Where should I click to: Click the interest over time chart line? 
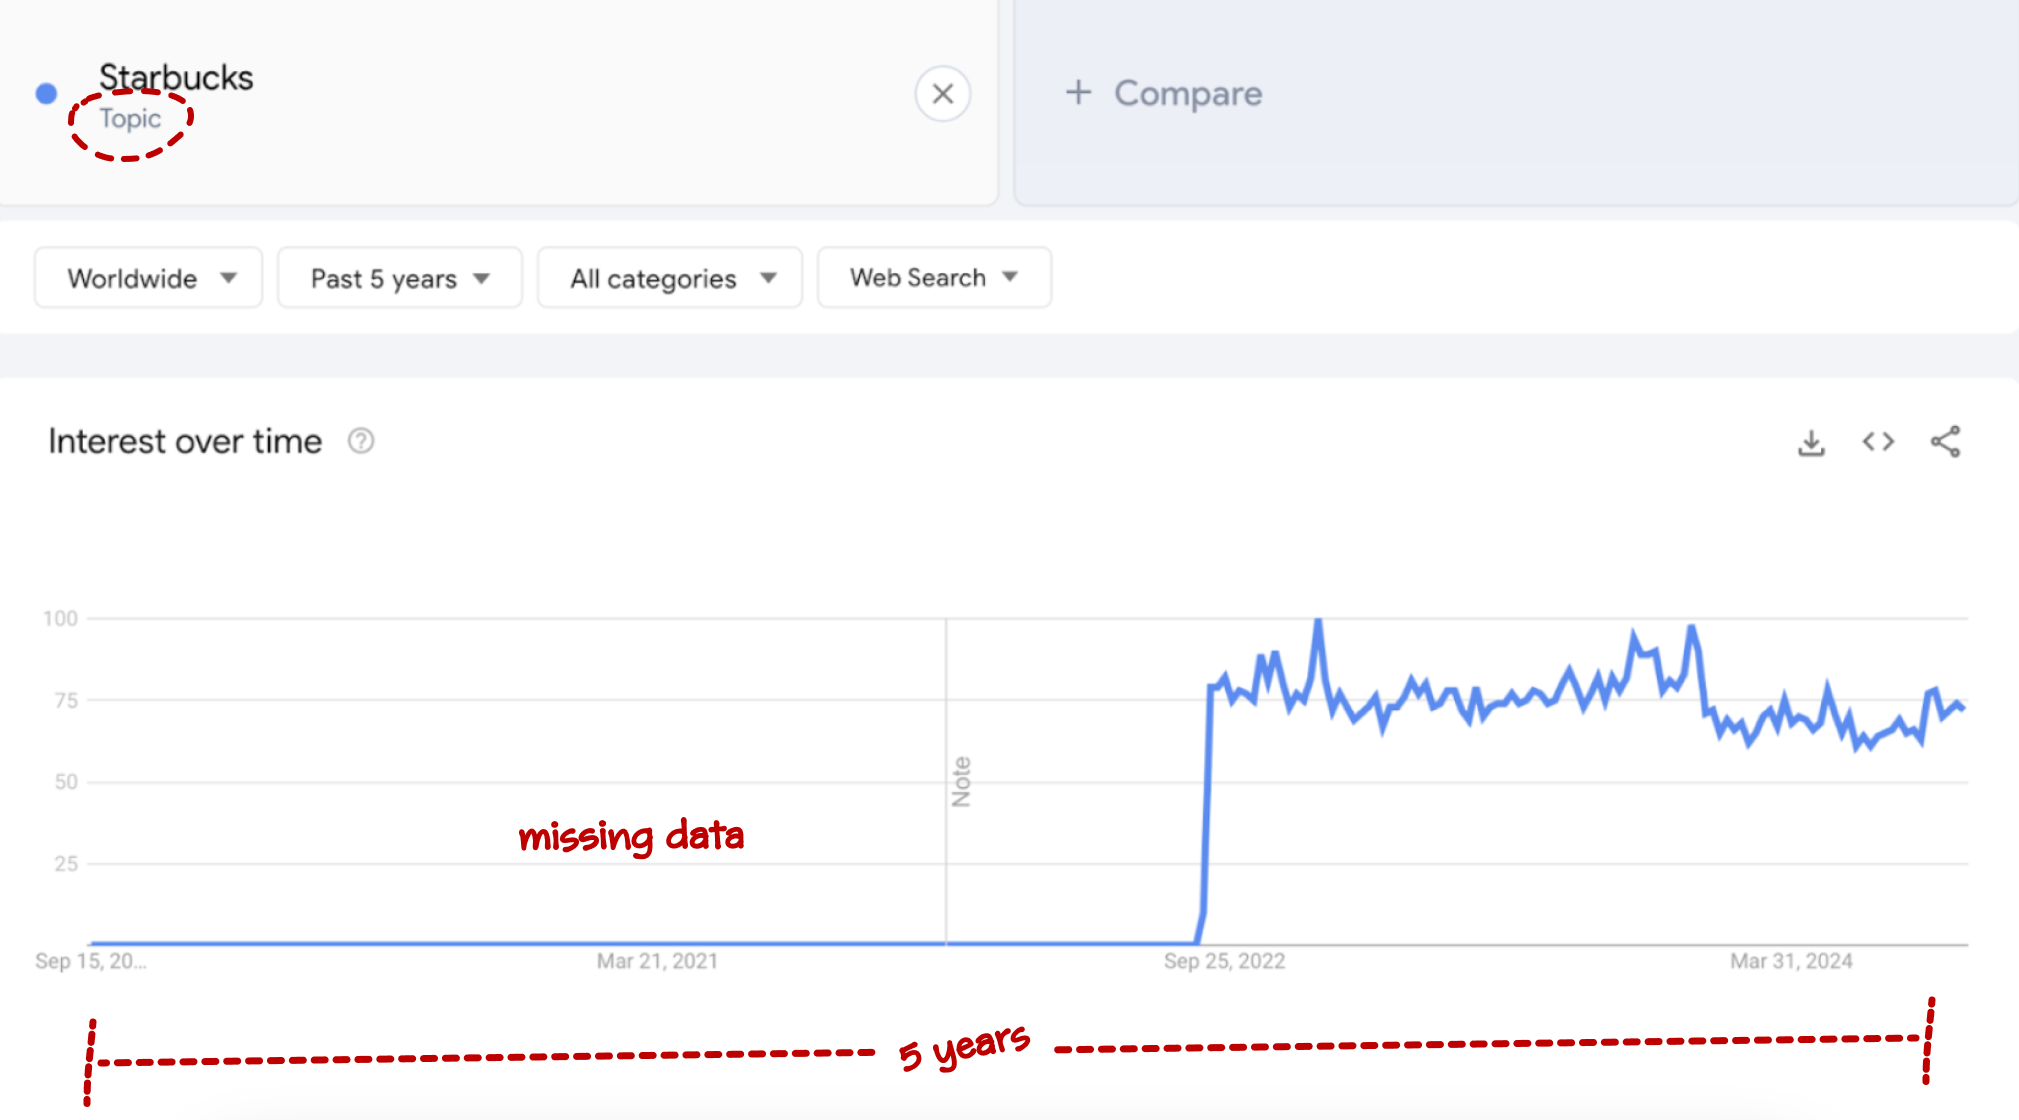click(x=1517, y=703)
